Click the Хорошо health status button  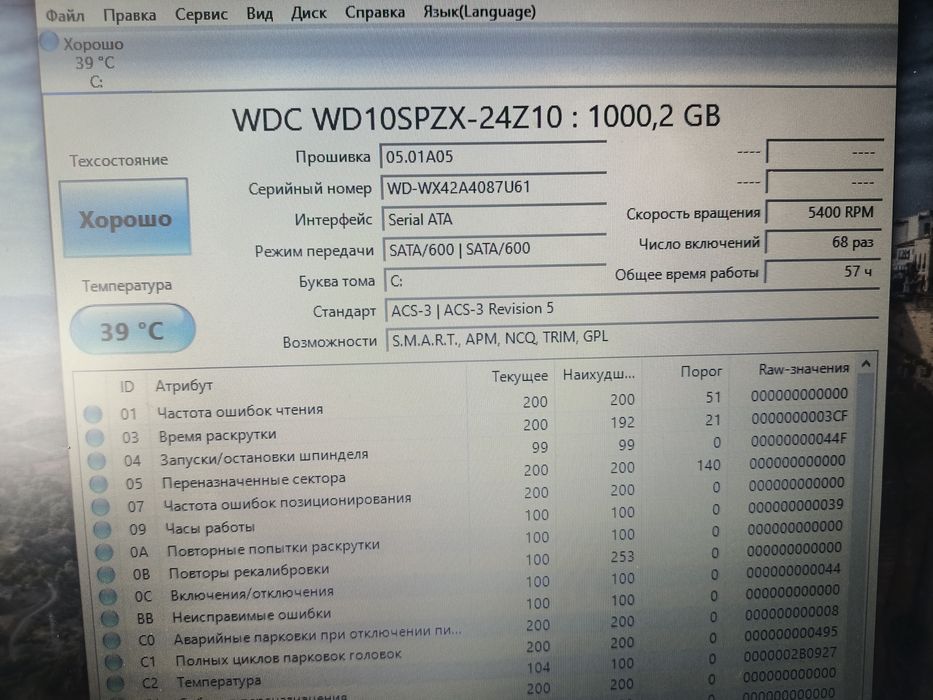point(125,218)
